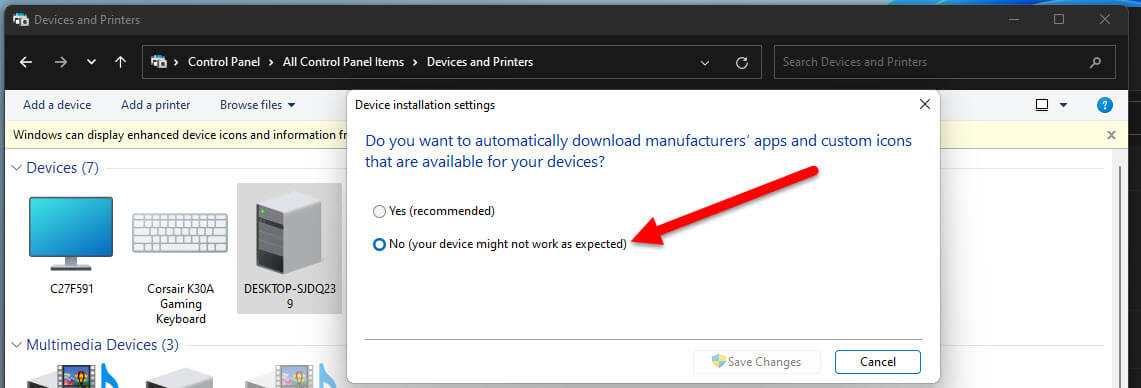Open the help question mark icon
Screen dimensions: 1141x388
click(x=1104, y=105)
